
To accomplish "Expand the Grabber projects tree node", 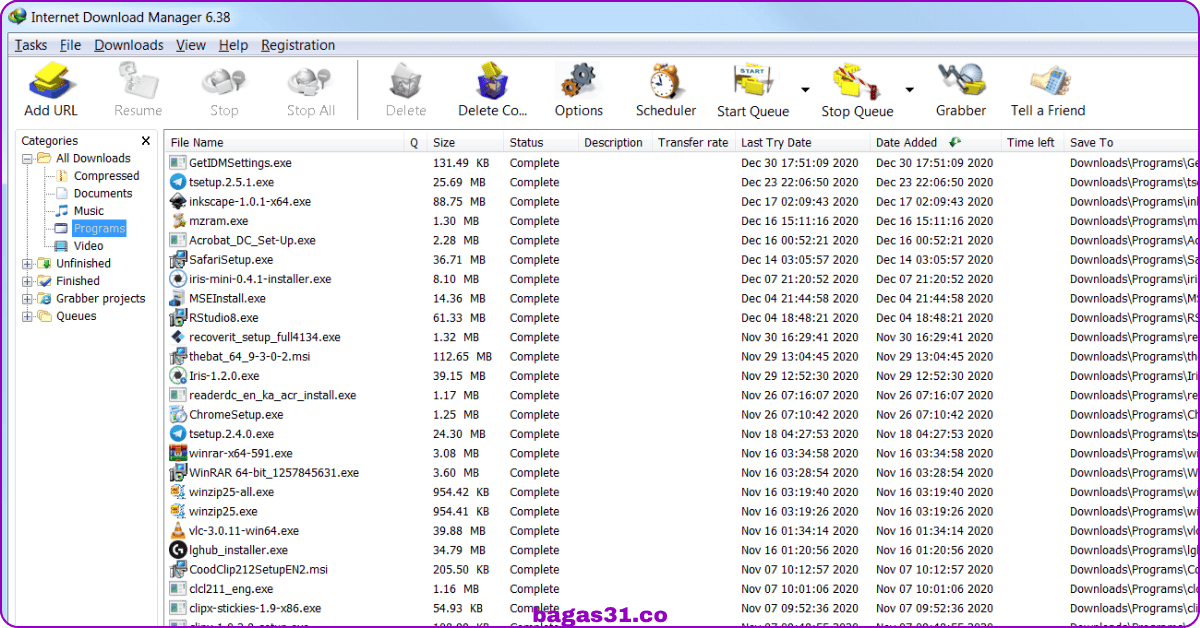I will pyautogui.click(x=27, y=299).
